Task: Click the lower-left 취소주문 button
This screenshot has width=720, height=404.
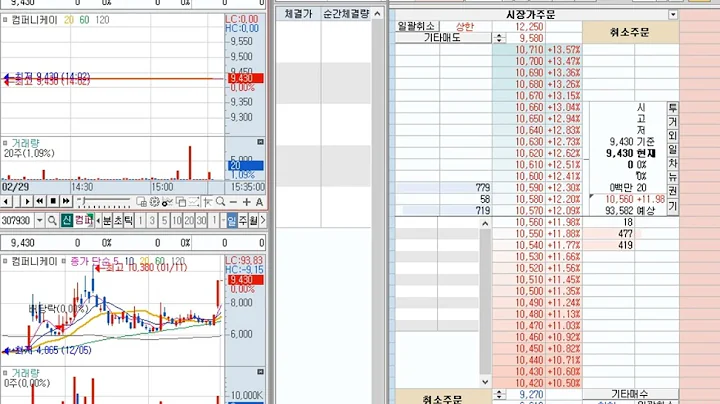Action: pyautogui.click(x=442, y=398)
